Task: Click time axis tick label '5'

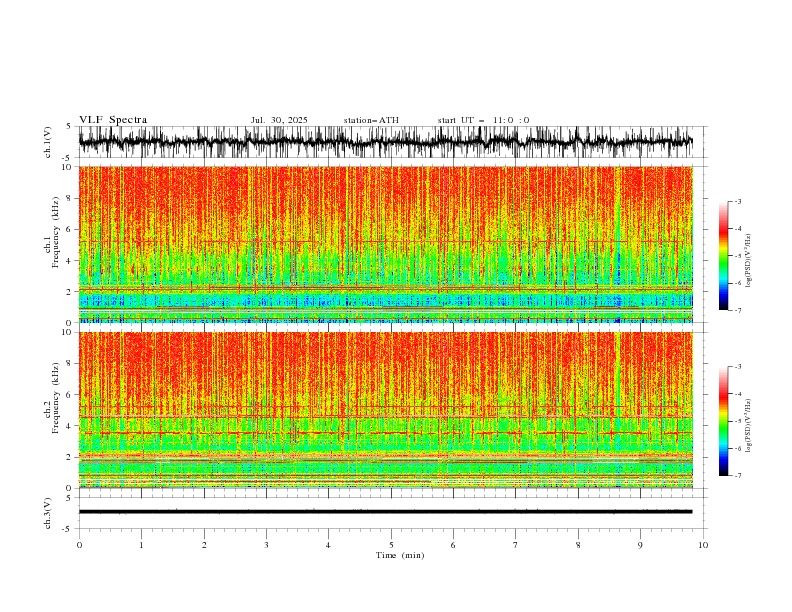Action: [x=391, y=545]
